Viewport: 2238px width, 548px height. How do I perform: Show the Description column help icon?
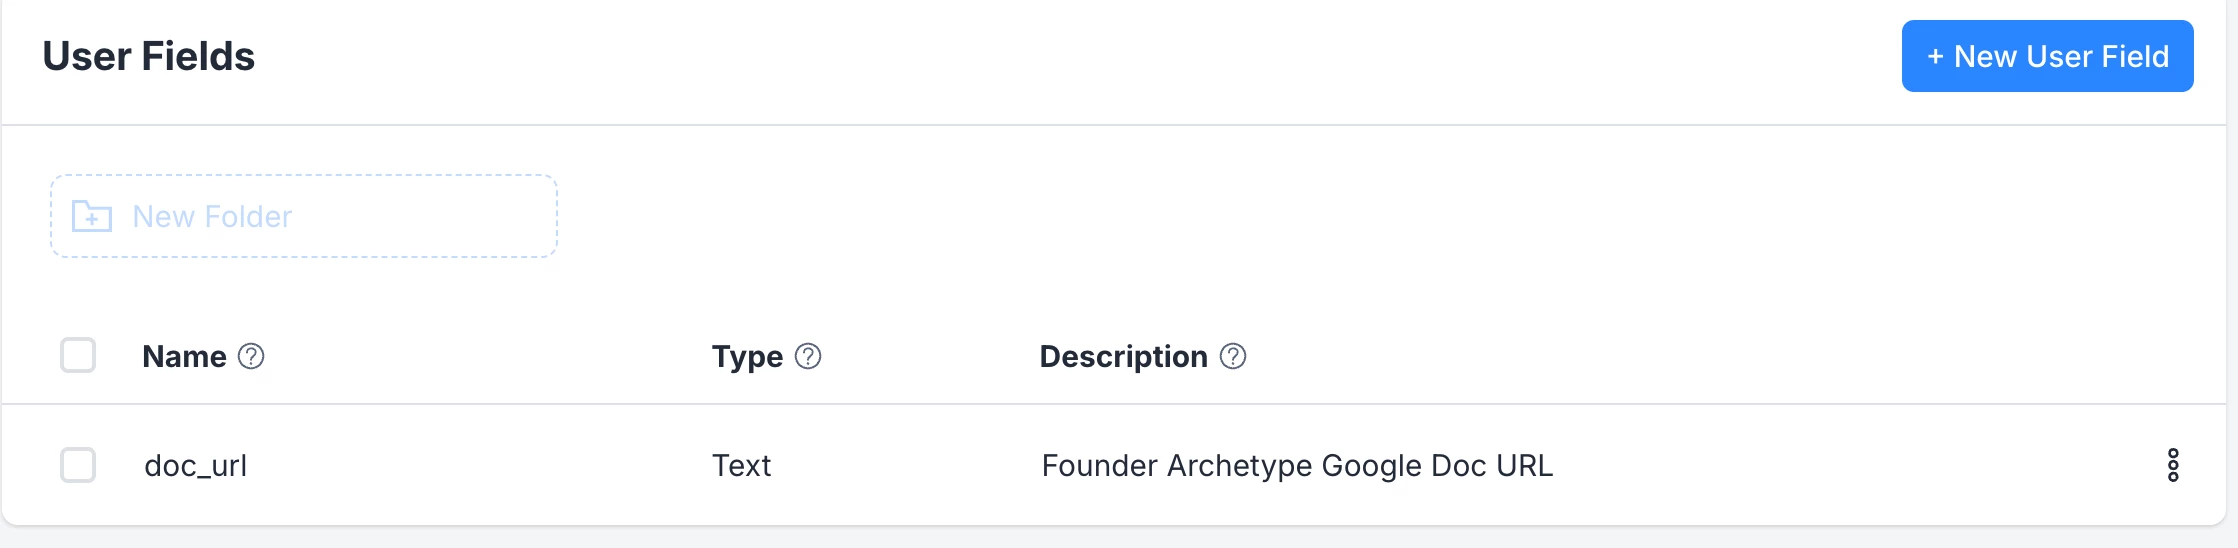pos(1233,356)
